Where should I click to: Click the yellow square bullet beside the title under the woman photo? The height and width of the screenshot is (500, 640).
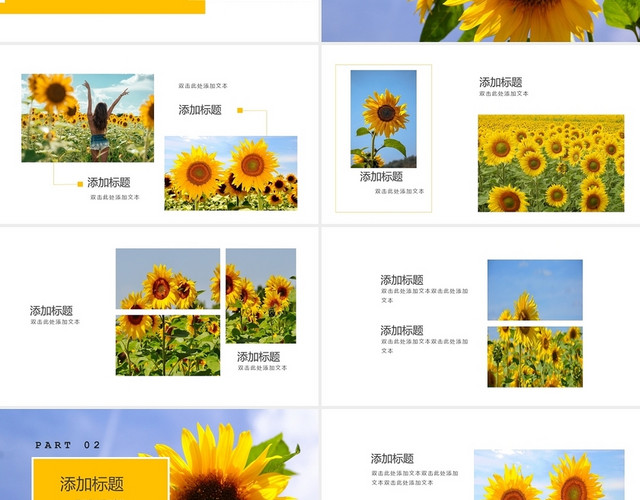click(80, 184)
